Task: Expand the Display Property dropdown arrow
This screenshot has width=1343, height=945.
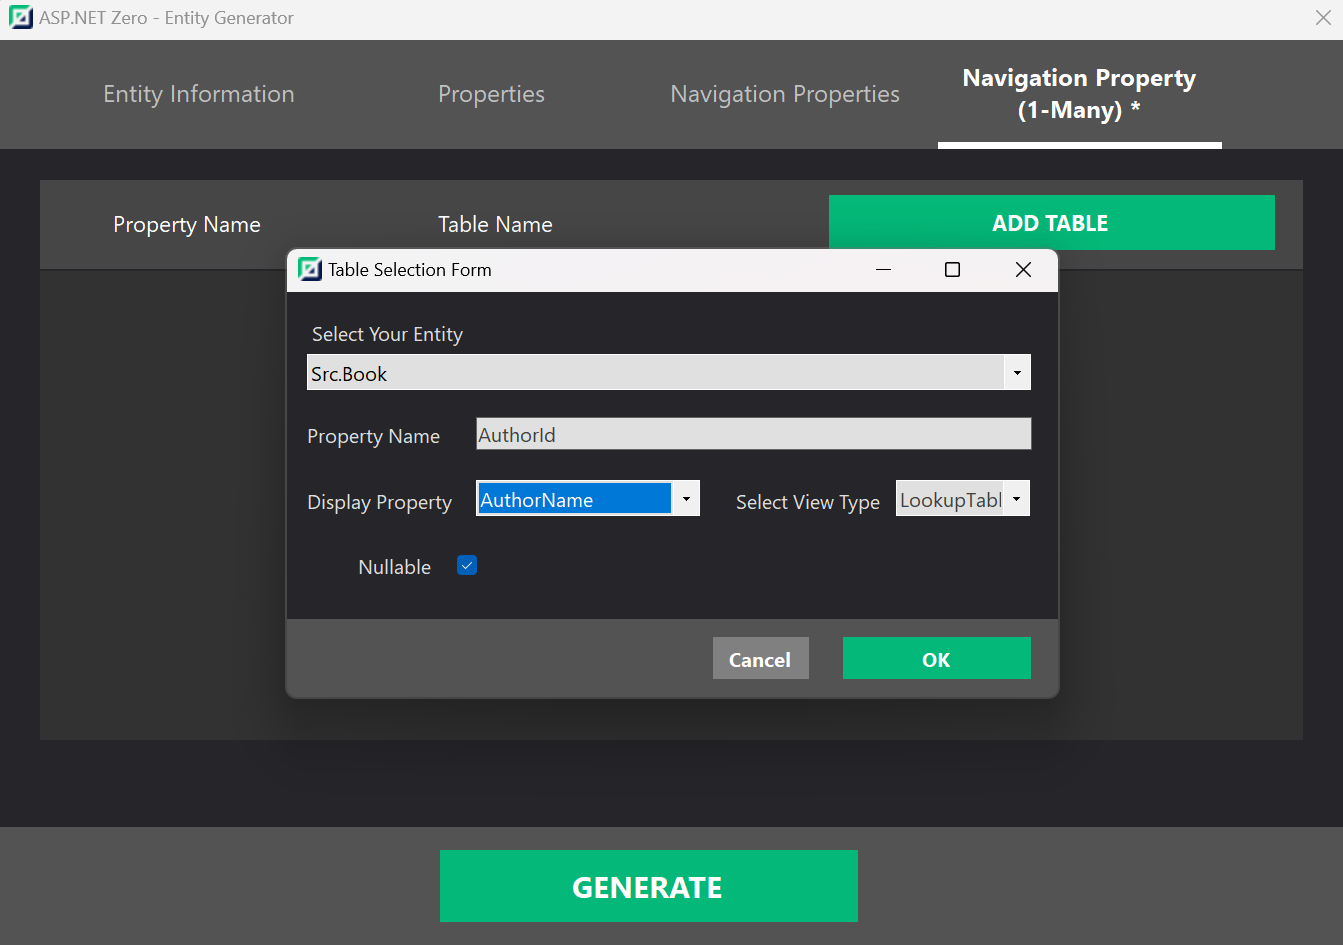Action: coord(686,499)
